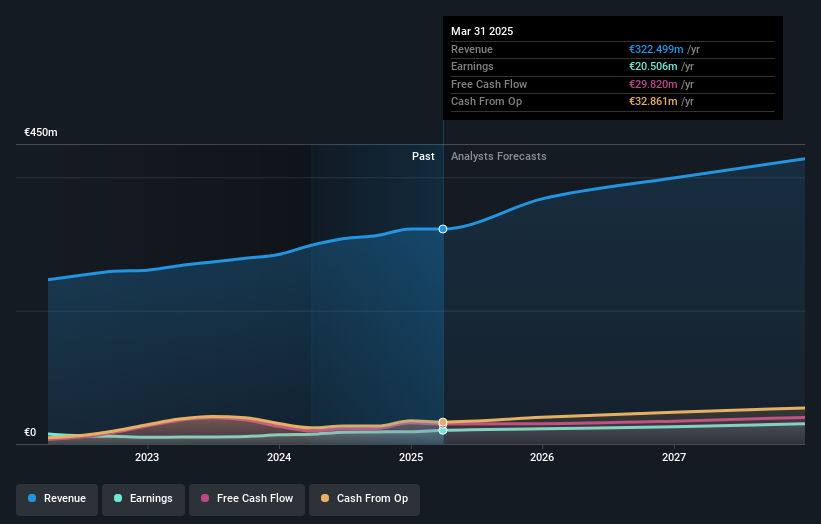
Task: Click the €20.506m earnings value
Action: 653,66
